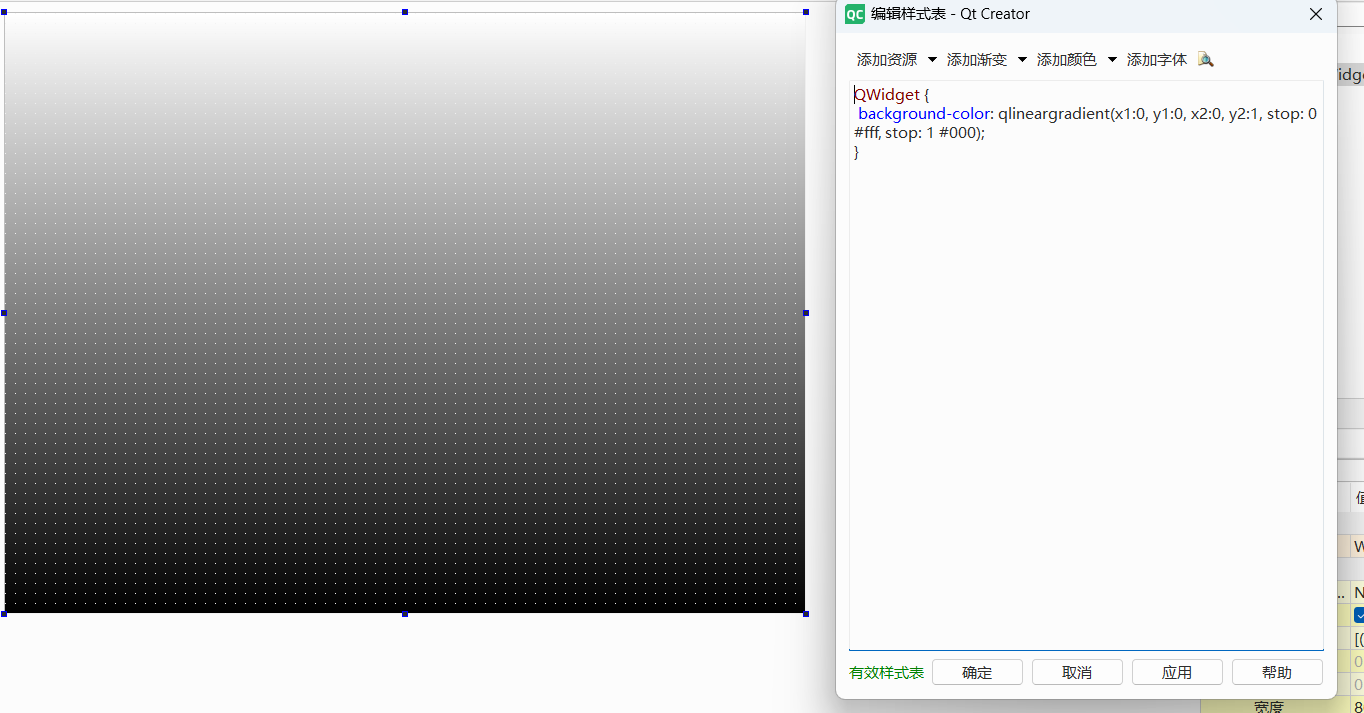Click the right-middle resize handle of the form
The height and width of the screenshot is (713, 1364).
tap(806, 313)
